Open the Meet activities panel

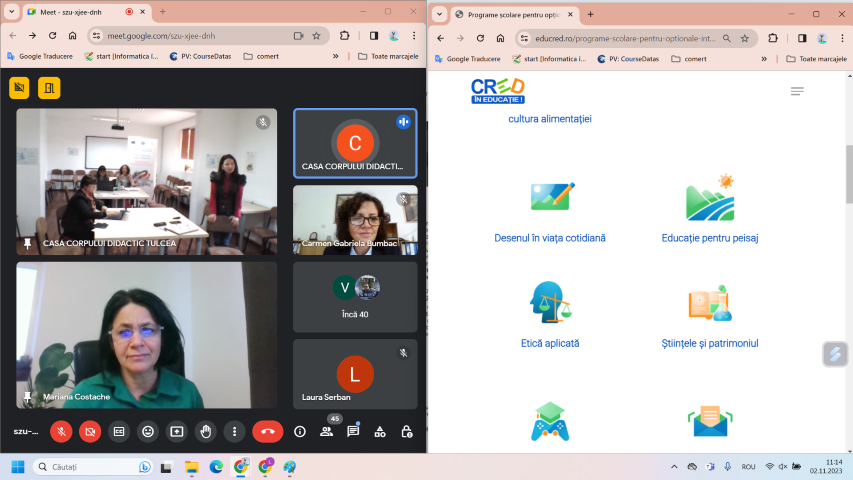point(380,432)
